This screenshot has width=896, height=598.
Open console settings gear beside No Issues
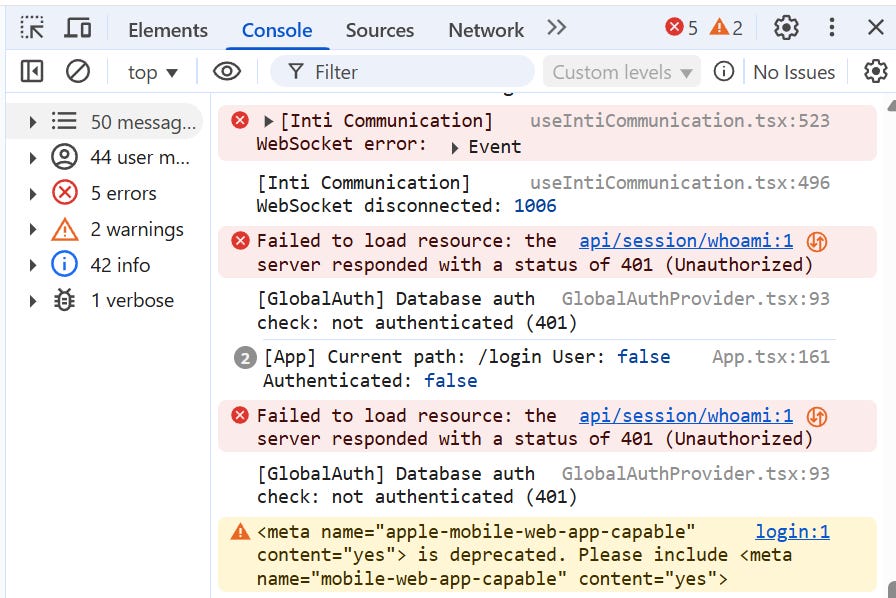tap(875, 71)
